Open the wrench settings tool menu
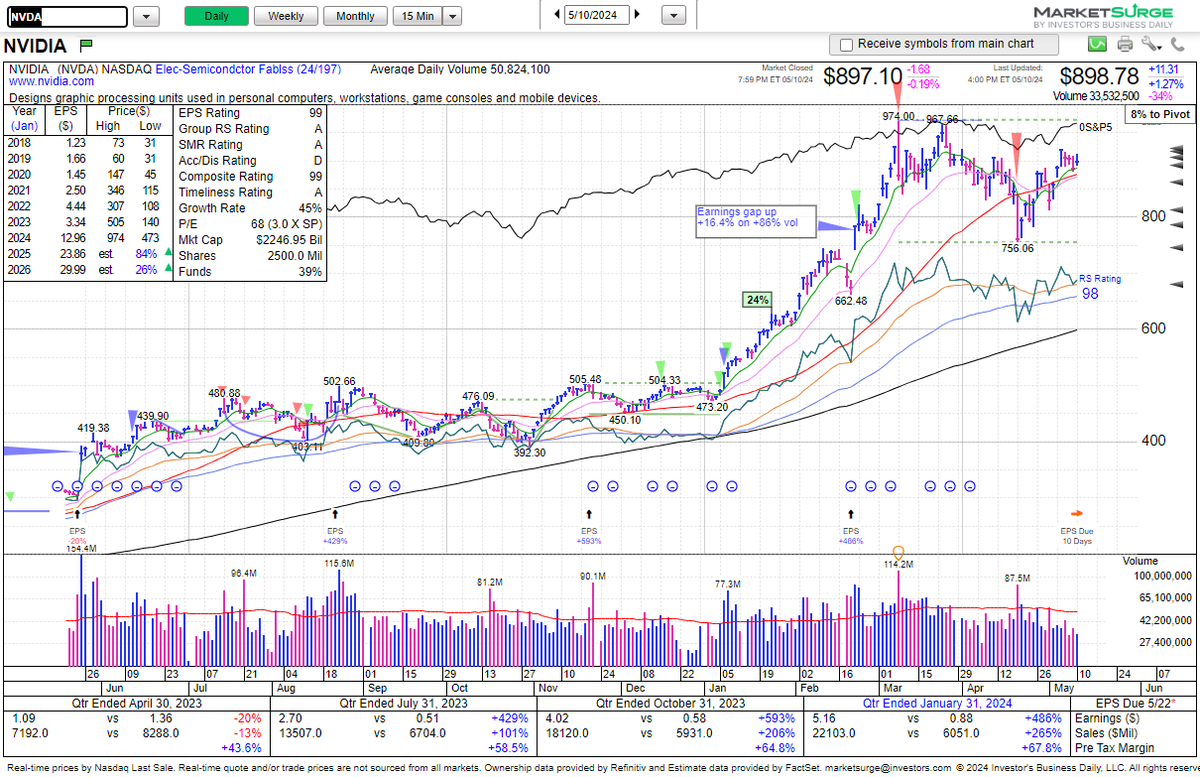1200x777 pixels. 1151,44
